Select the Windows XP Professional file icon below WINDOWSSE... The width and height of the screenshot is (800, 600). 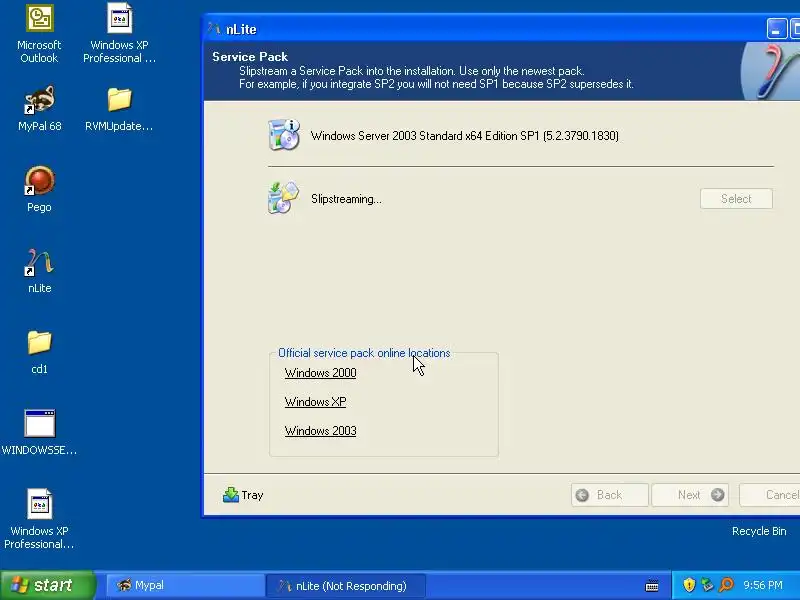(39, 504)
